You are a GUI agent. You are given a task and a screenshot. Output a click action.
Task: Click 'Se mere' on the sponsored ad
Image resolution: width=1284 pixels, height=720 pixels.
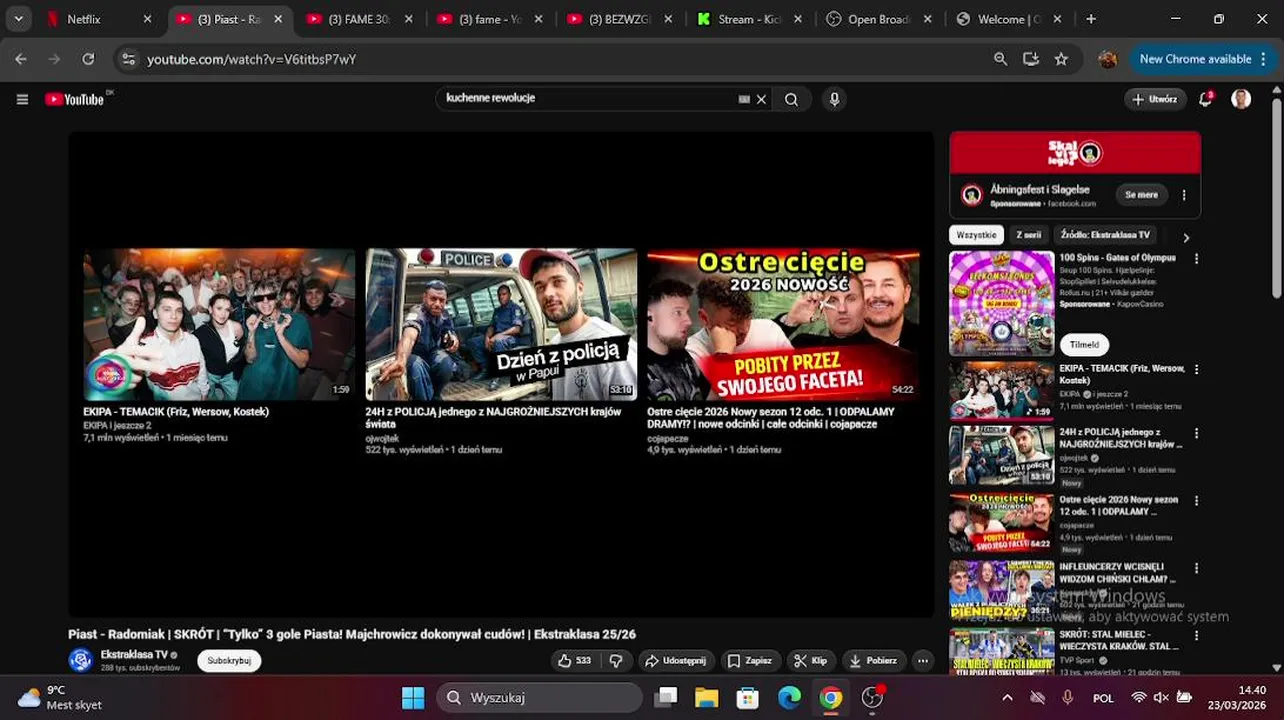pos(1141,195)
